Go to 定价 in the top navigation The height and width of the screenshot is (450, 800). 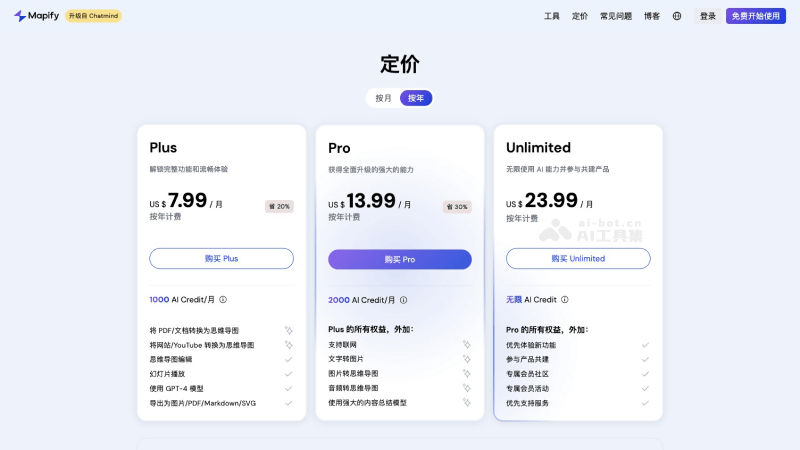coord(580,16)
